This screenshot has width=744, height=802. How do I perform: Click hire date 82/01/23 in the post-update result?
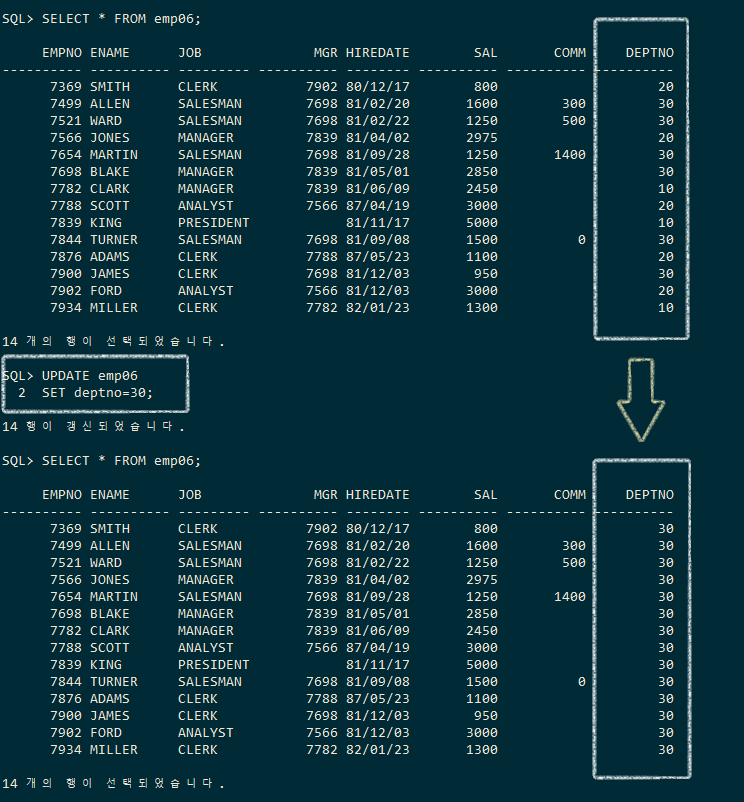pos(378,750)
